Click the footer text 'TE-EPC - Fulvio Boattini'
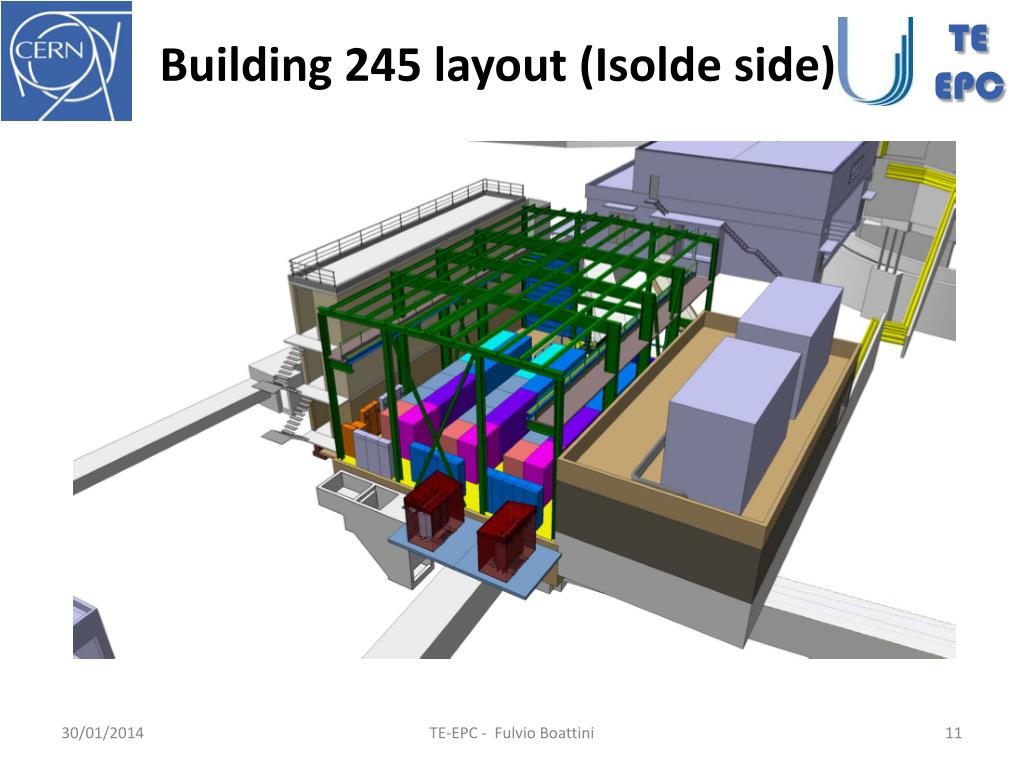1024x768 pixels. 511,733
